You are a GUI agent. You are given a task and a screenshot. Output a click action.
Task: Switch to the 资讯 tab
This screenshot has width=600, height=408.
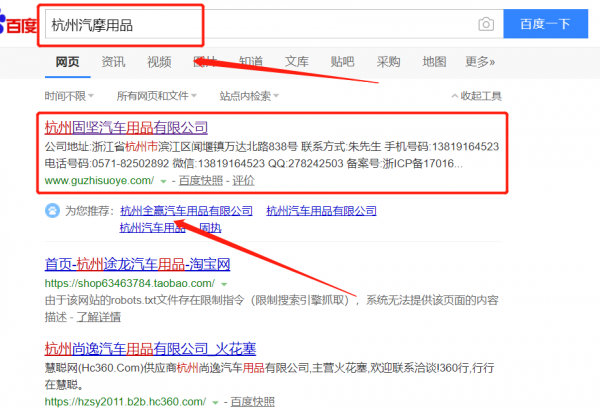[113, 62]
